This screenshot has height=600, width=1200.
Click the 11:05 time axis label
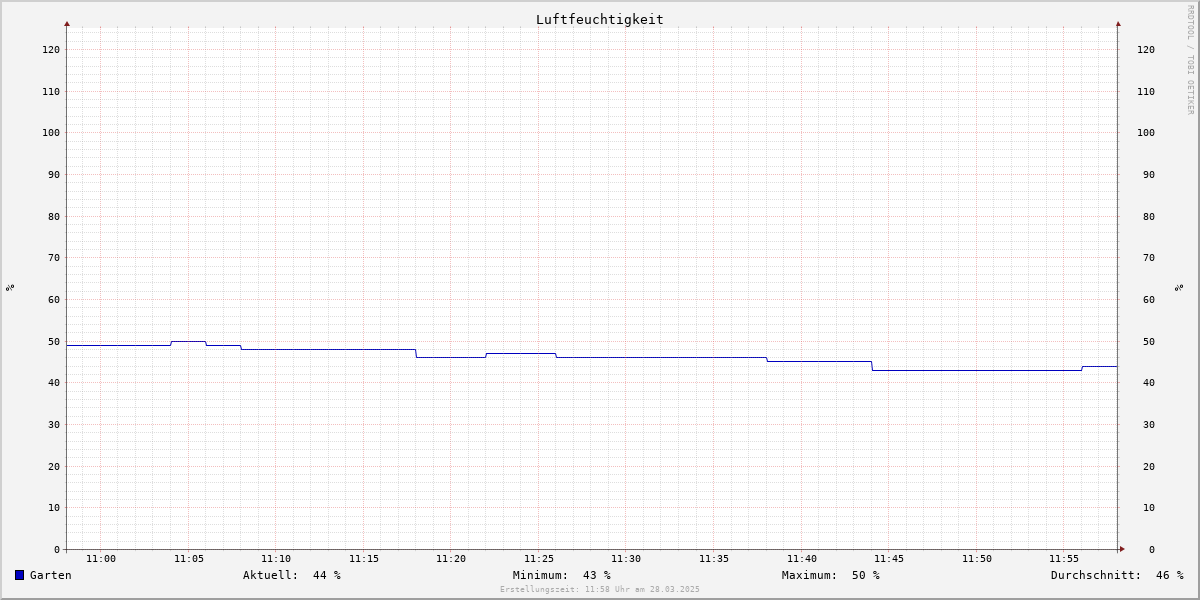coord(189,559)
